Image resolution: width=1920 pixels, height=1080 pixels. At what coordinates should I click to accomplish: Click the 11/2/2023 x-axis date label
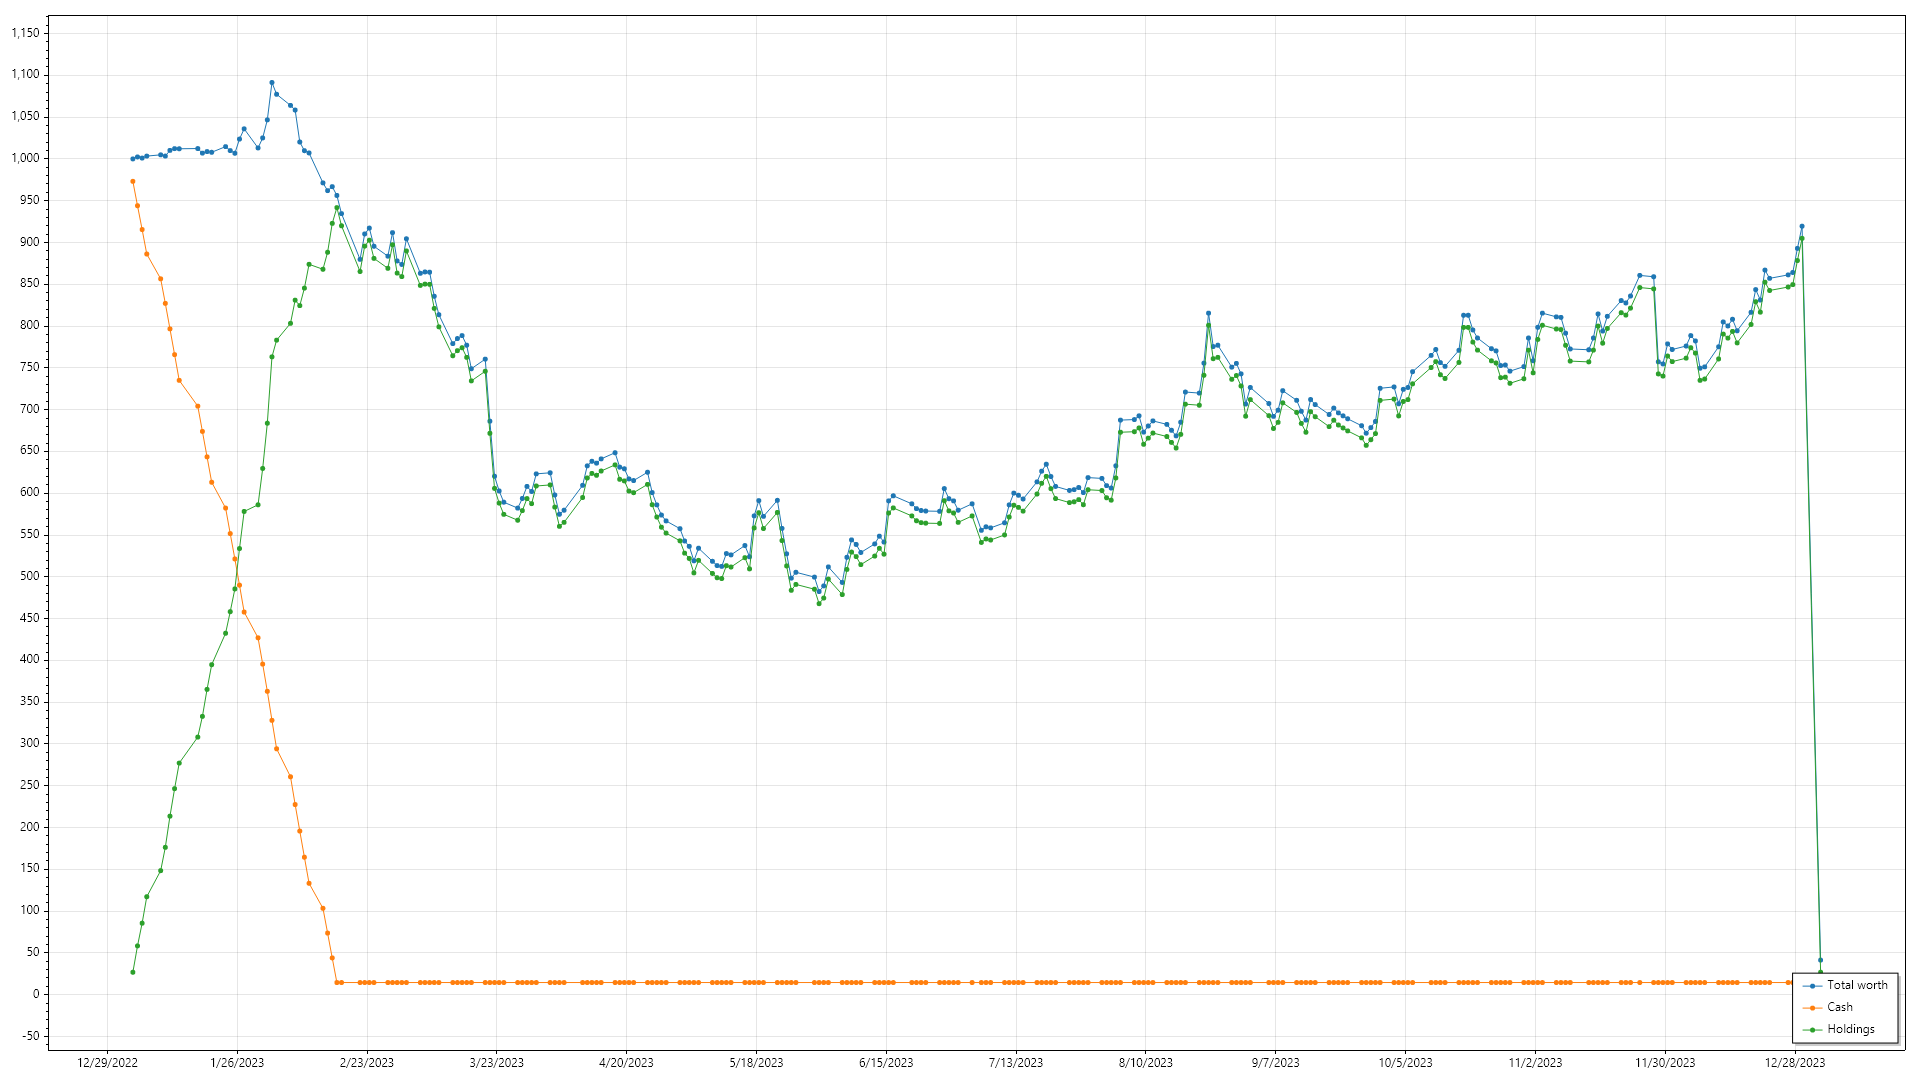1535,1063
